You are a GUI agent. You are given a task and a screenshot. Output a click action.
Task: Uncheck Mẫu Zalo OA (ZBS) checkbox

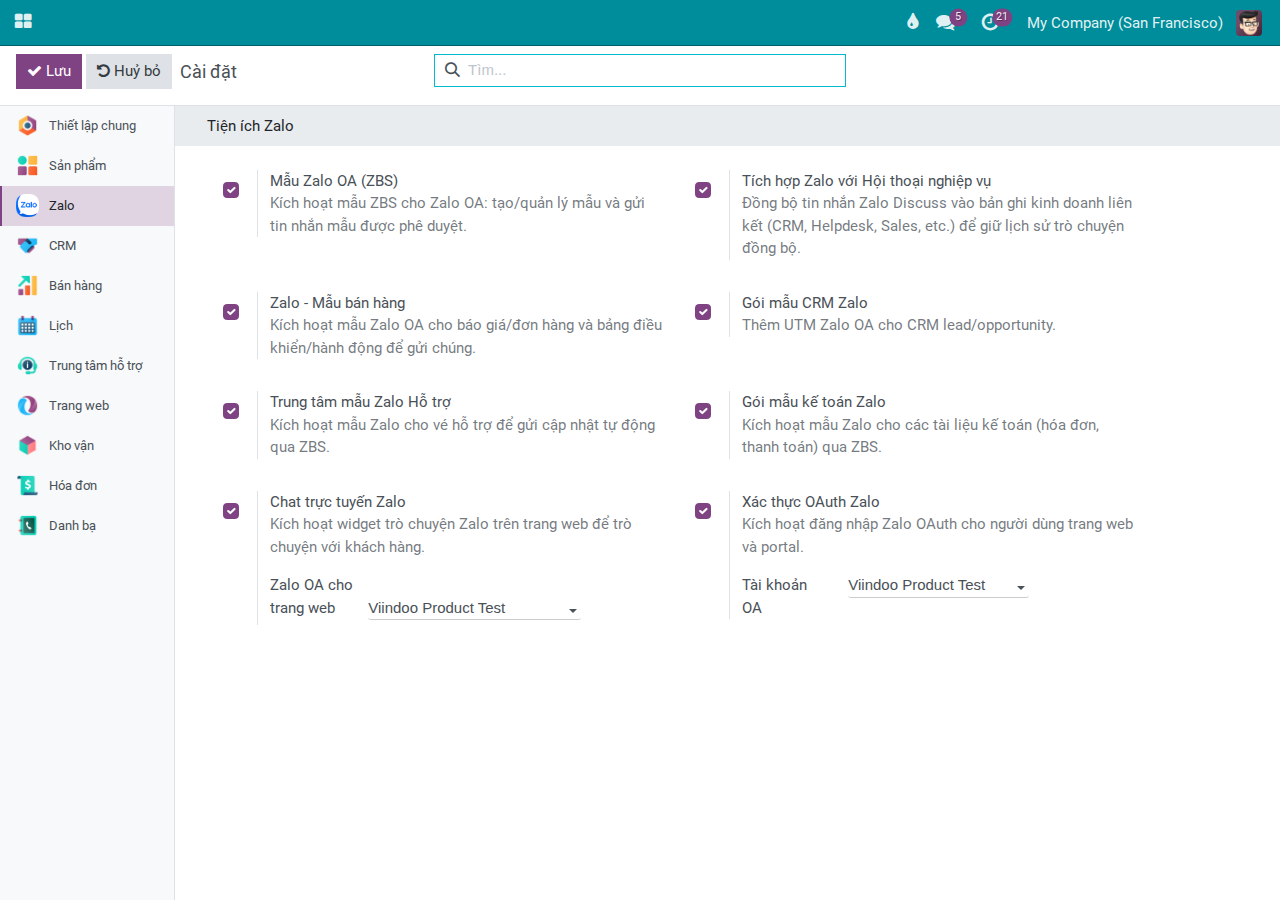(231, 190)
